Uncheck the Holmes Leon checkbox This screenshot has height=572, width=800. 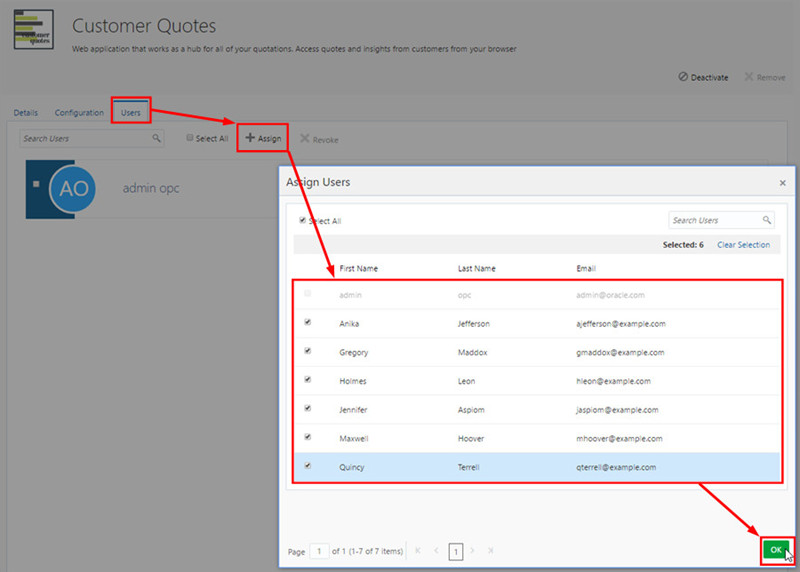click(308, 379)
